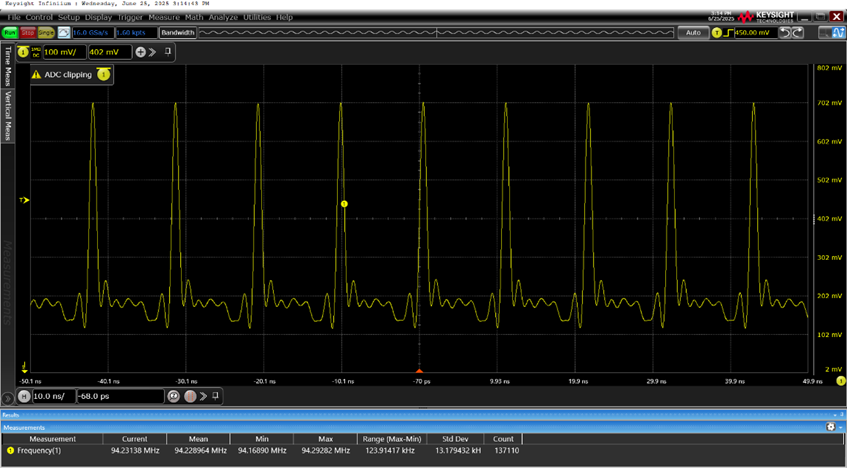This screenshot has width=847, height=468.
Task: Open the measurements settings gear icon
Action: (x=830, y=427)
